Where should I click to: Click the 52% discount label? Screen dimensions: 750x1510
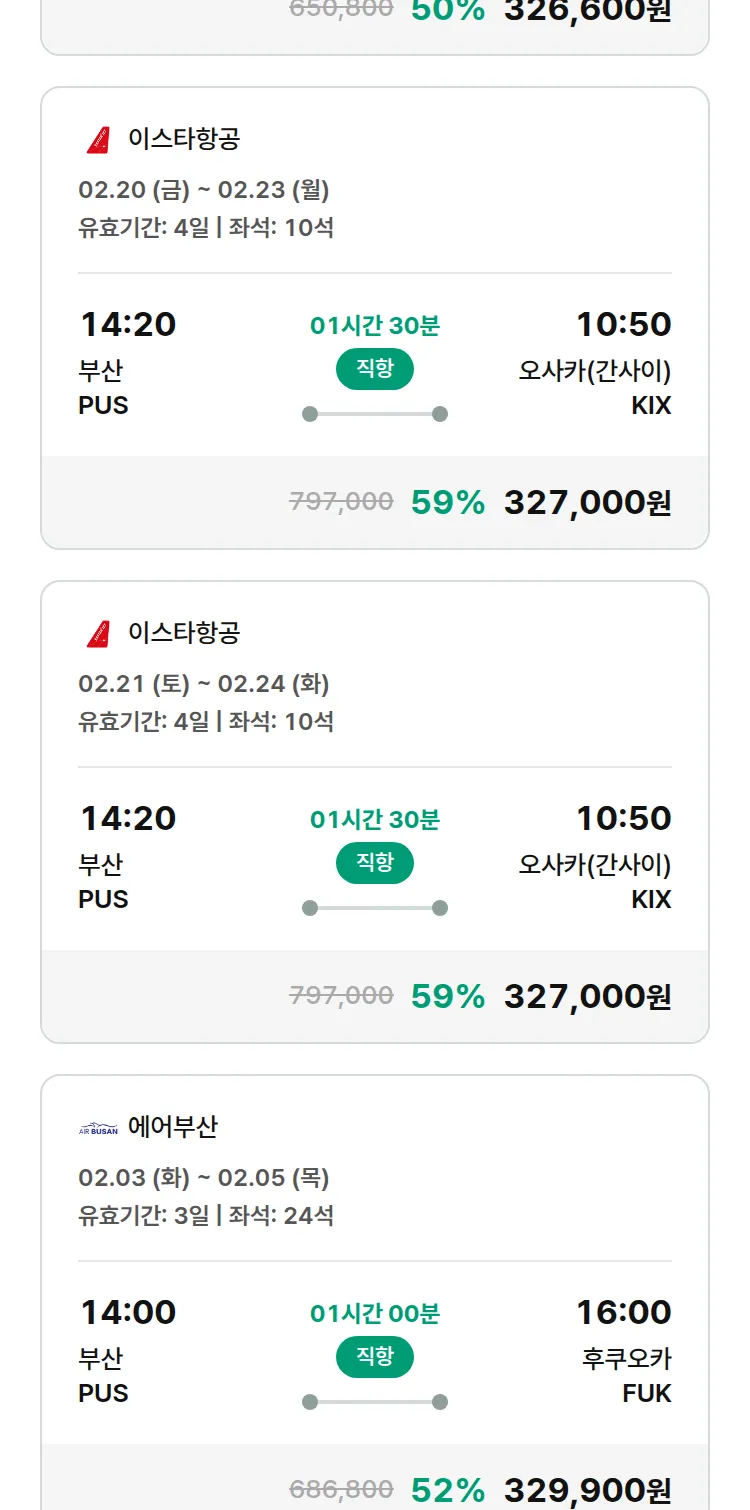coord(448,1490)
